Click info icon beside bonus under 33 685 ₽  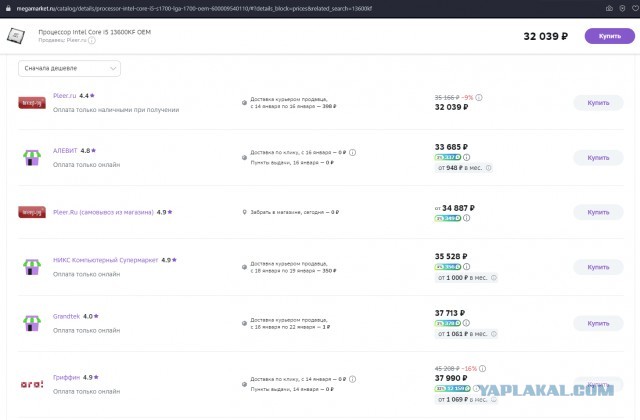point(467,157)
